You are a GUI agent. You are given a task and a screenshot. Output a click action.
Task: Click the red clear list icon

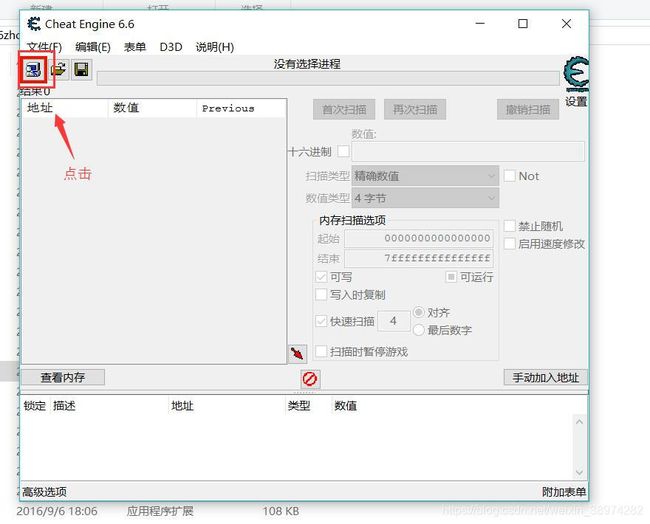310,379
